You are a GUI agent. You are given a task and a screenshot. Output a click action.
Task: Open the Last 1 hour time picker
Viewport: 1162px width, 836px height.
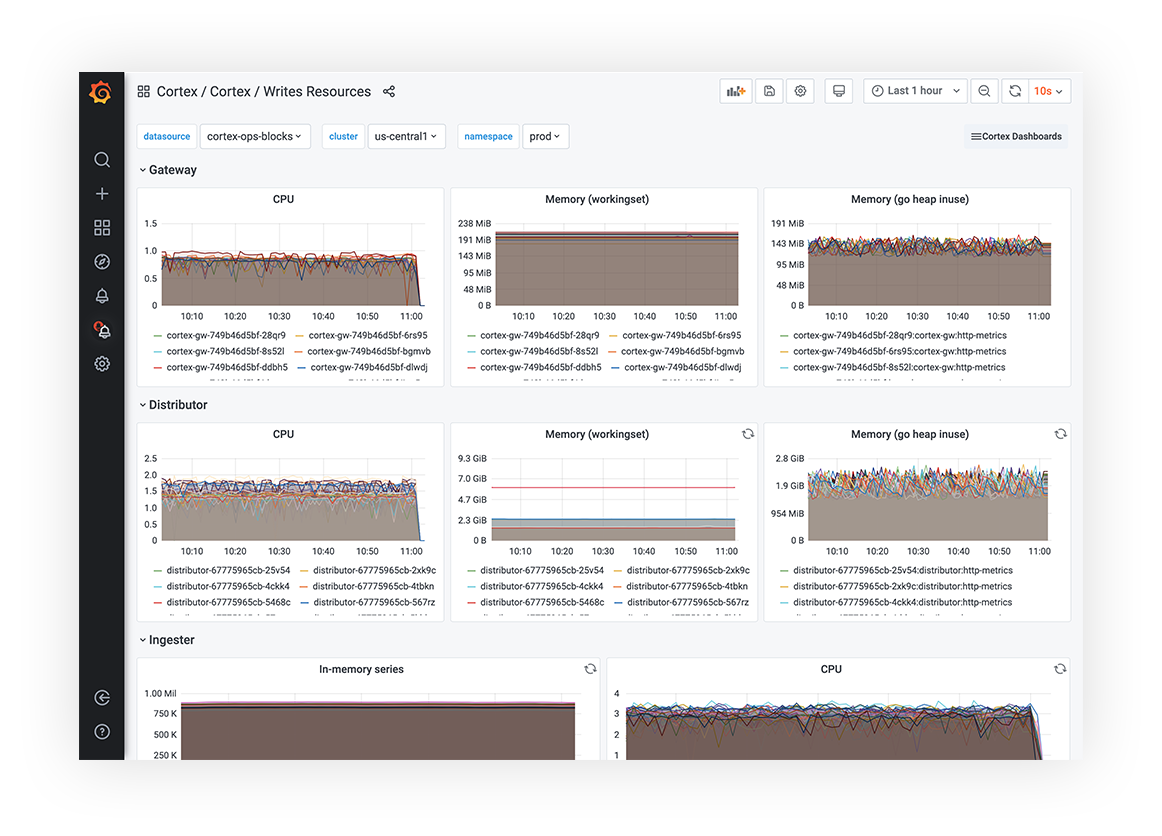click(x=913, y=91)
